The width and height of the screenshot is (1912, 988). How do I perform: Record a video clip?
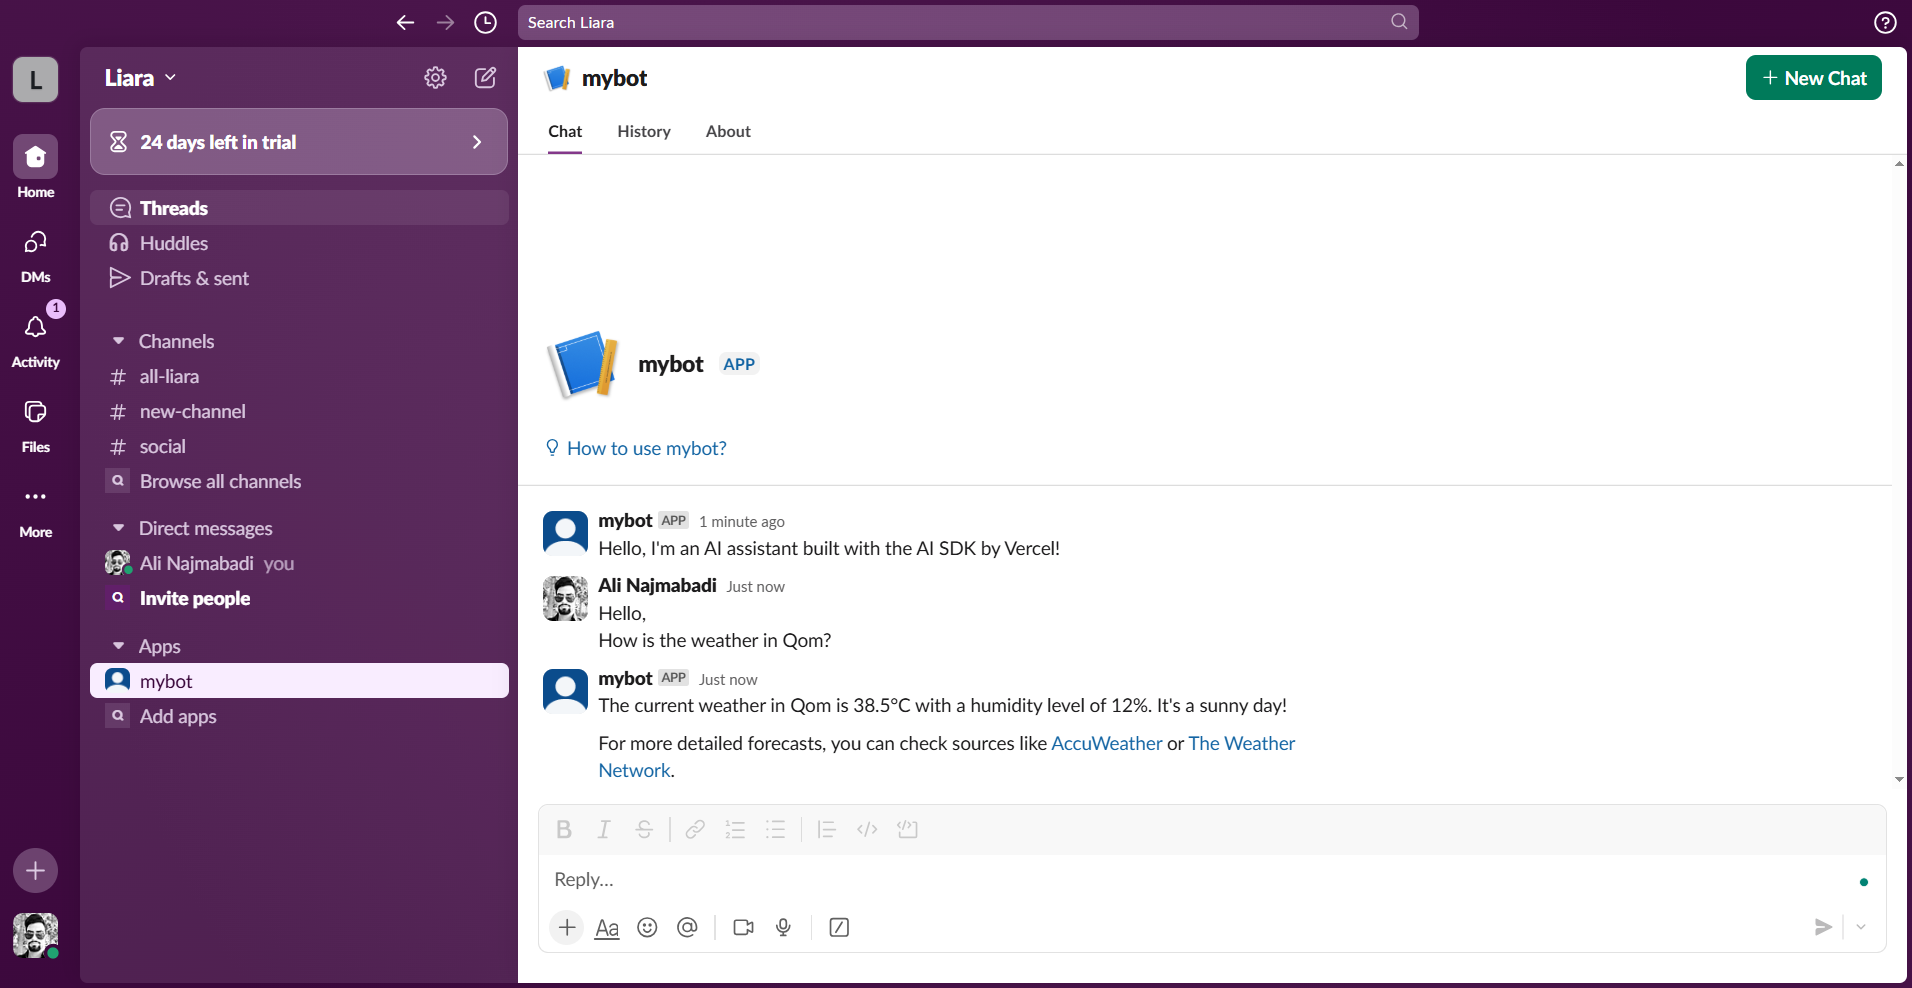click(743, 927)
